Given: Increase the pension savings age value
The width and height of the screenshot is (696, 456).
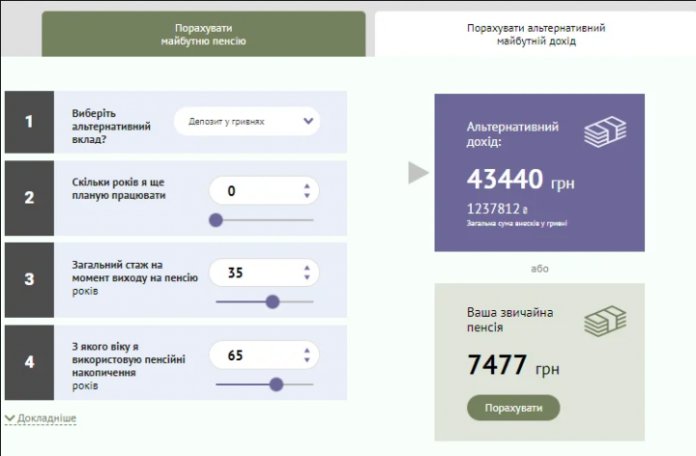Looking at the screenshot, I should (307, 349).
